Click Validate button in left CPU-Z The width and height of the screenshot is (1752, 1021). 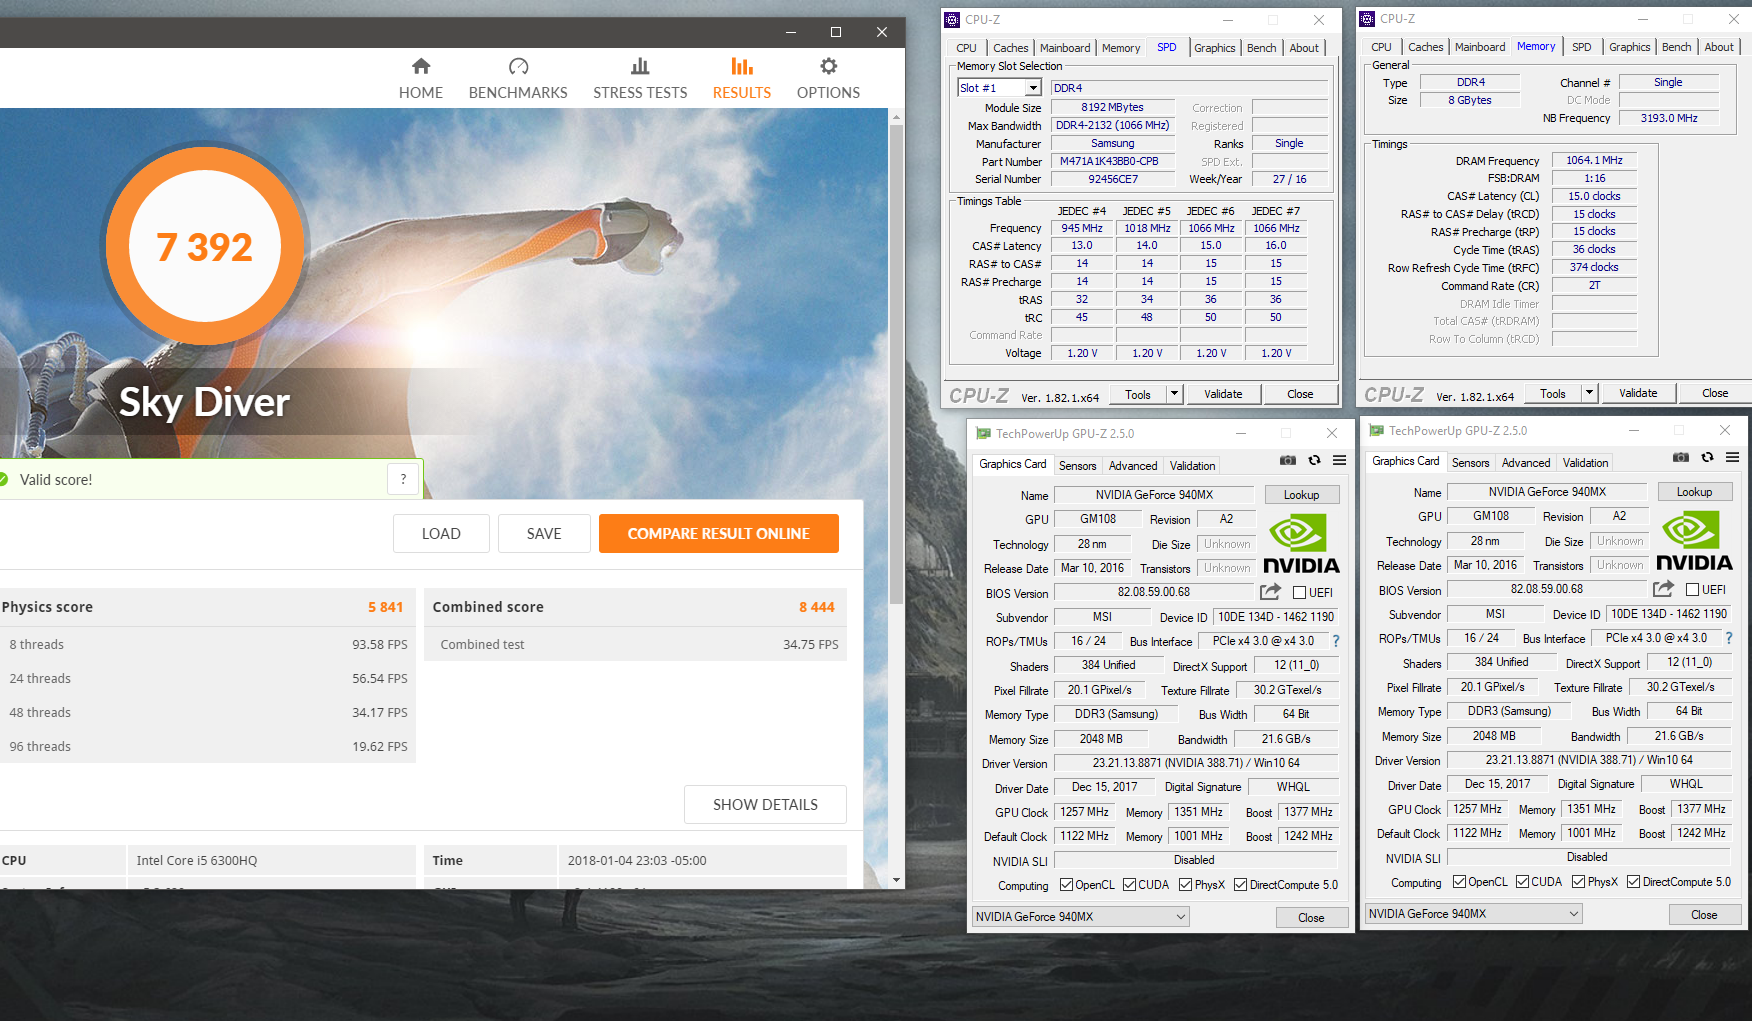[x=1223, y=394]
